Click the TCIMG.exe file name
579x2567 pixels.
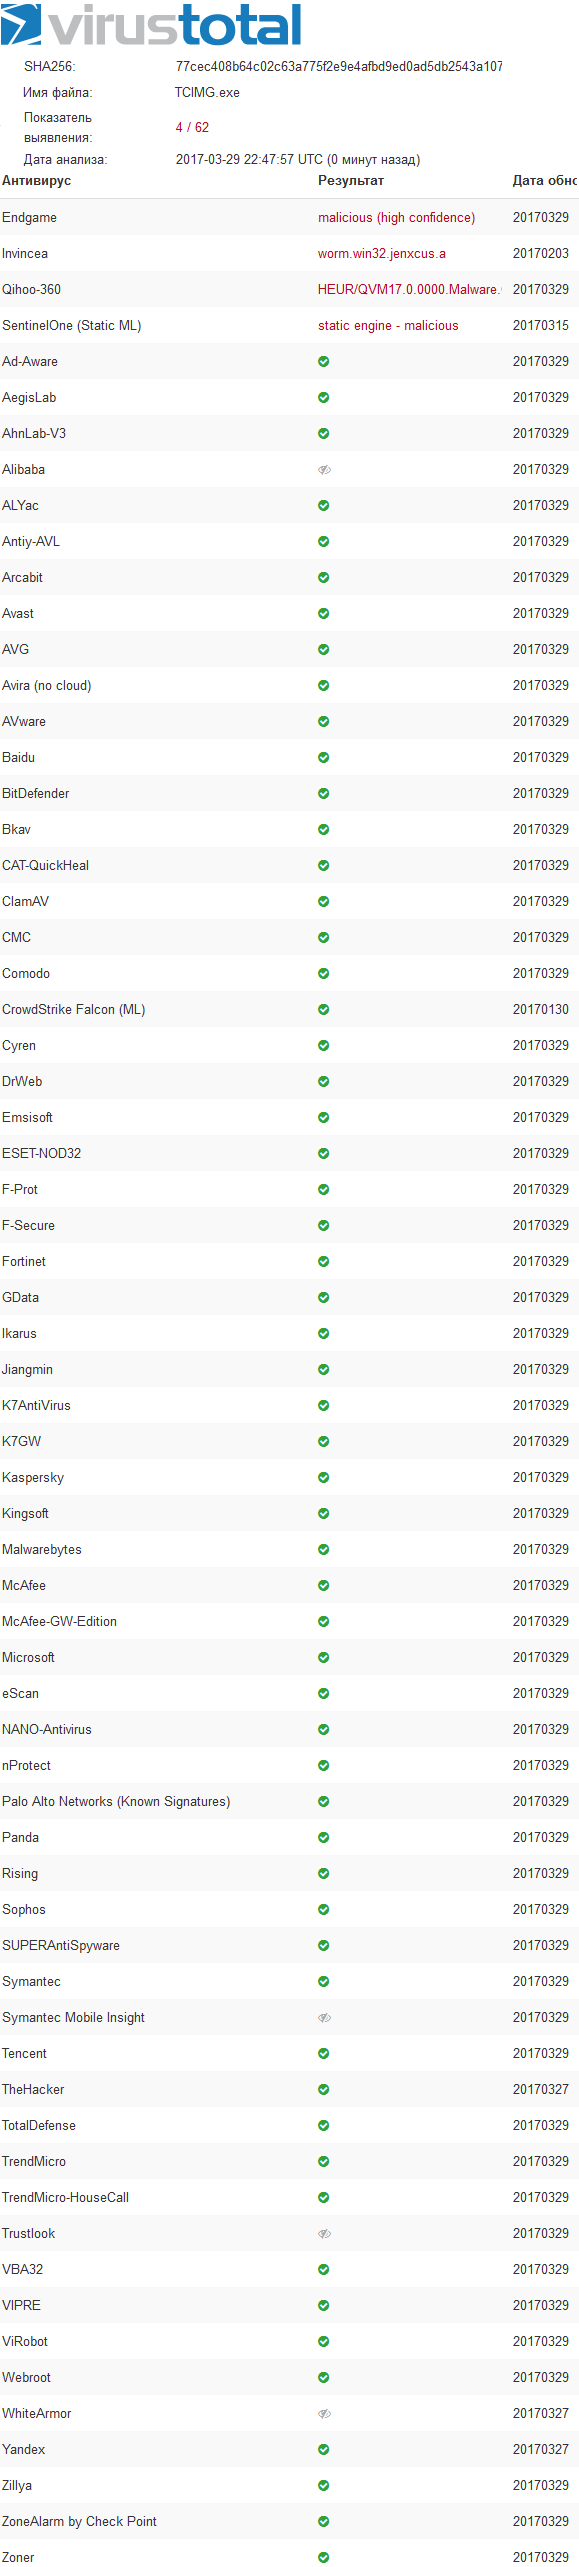[207, 93]
